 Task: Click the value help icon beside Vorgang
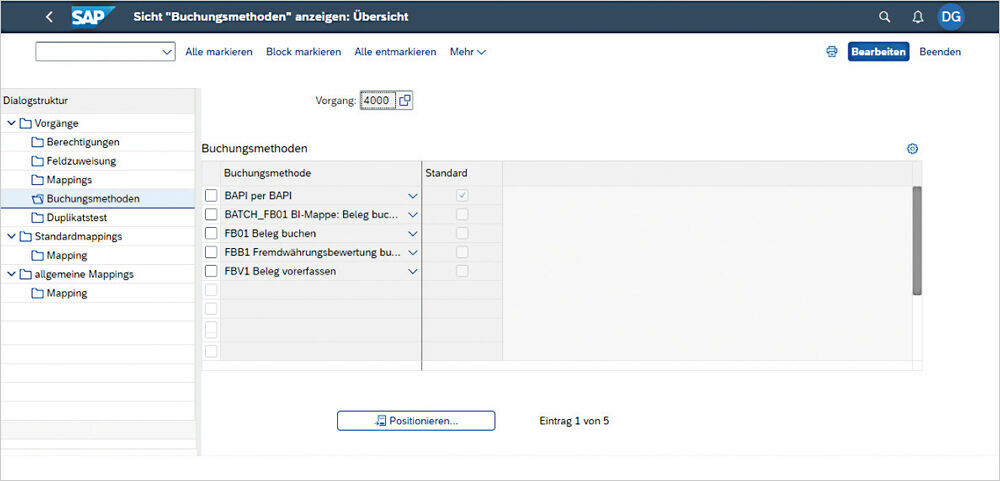tap(404, 100)
